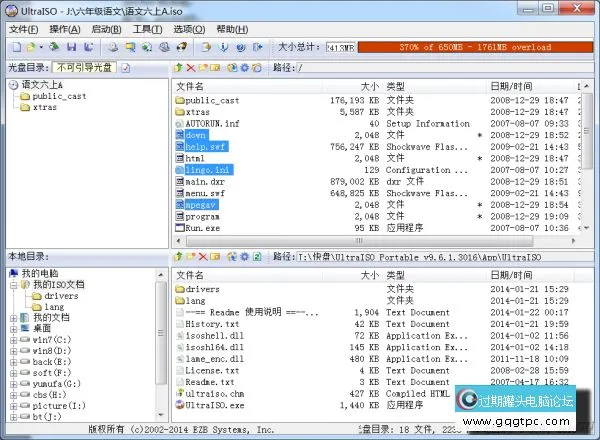The image size is (600, 440).
Task: Click the Refresh icon in the local pane toolbar
Action: (x=258, y=257)
